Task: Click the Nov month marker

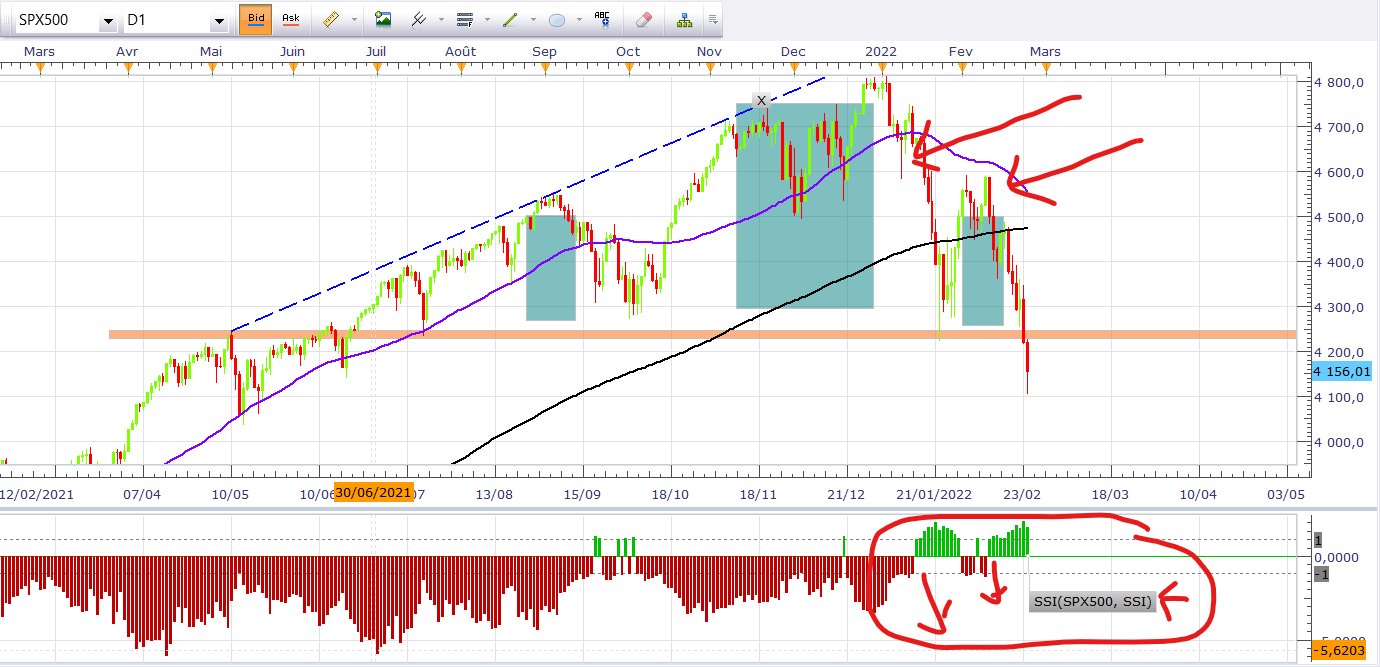Action: 709,51
